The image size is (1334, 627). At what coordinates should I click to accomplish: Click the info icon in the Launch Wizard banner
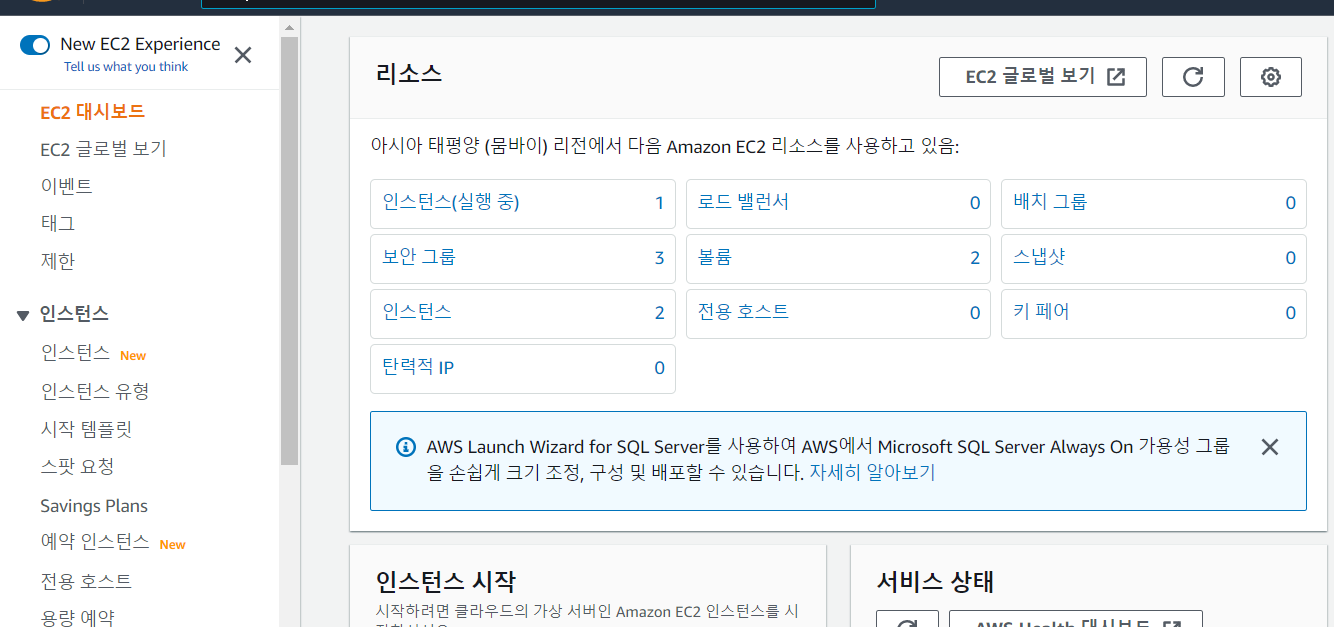pyautogui.click(x=405, y=447)
